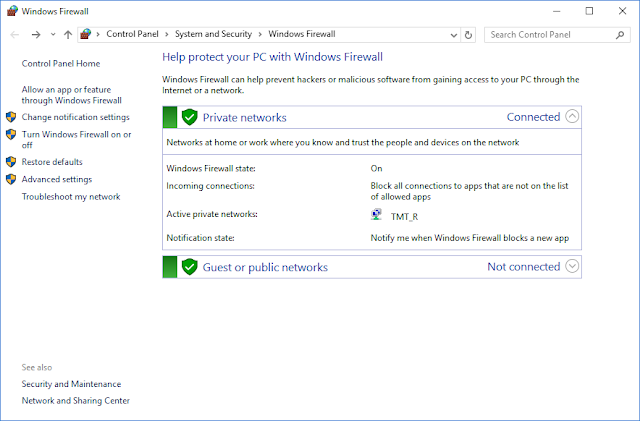Click the green shield beside Private networks
The height and width of the screenshot is (421, 640).
(189, 117)
